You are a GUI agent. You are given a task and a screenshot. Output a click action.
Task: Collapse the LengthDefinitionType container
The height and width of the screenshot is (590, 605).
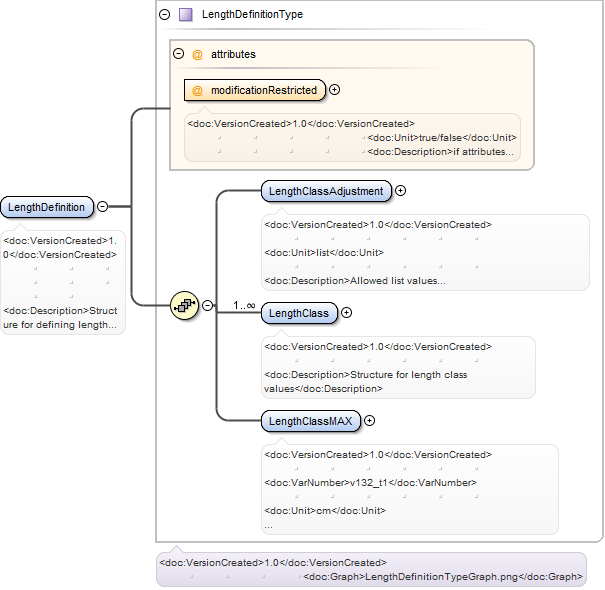(165, 15)
